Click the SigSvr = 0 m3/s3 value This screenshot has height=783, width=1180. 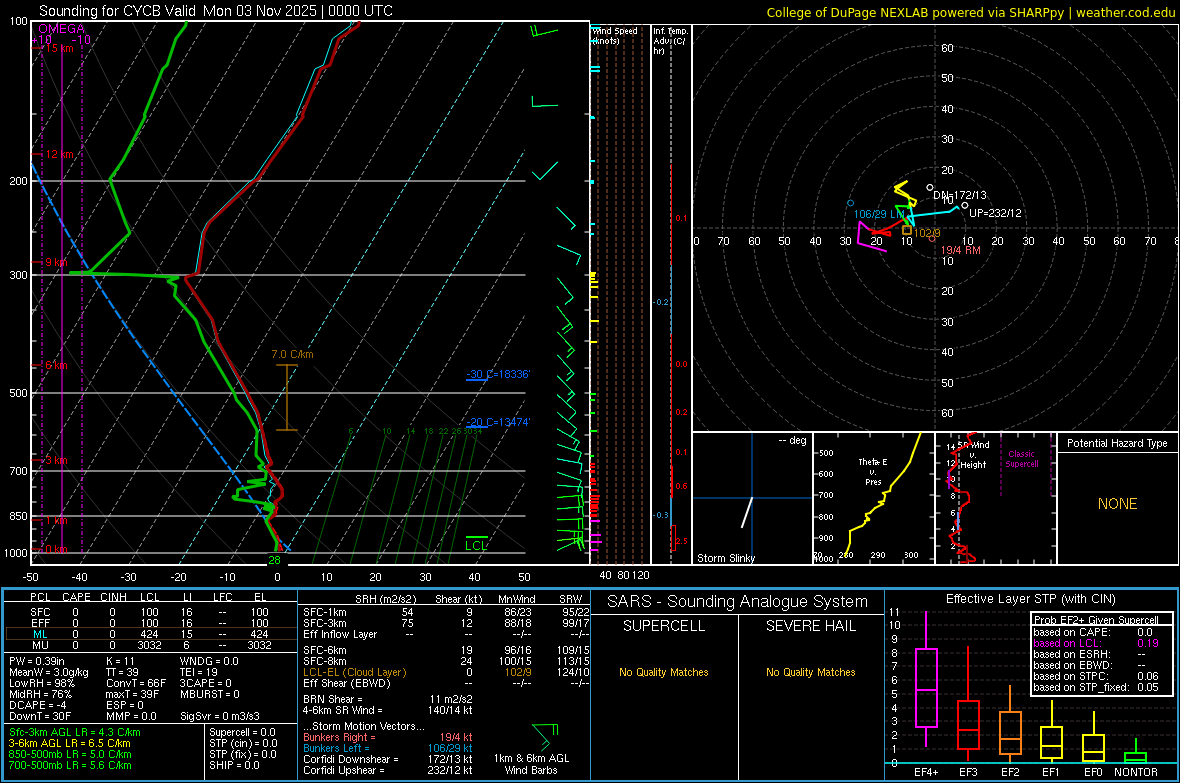pos(220,716)
